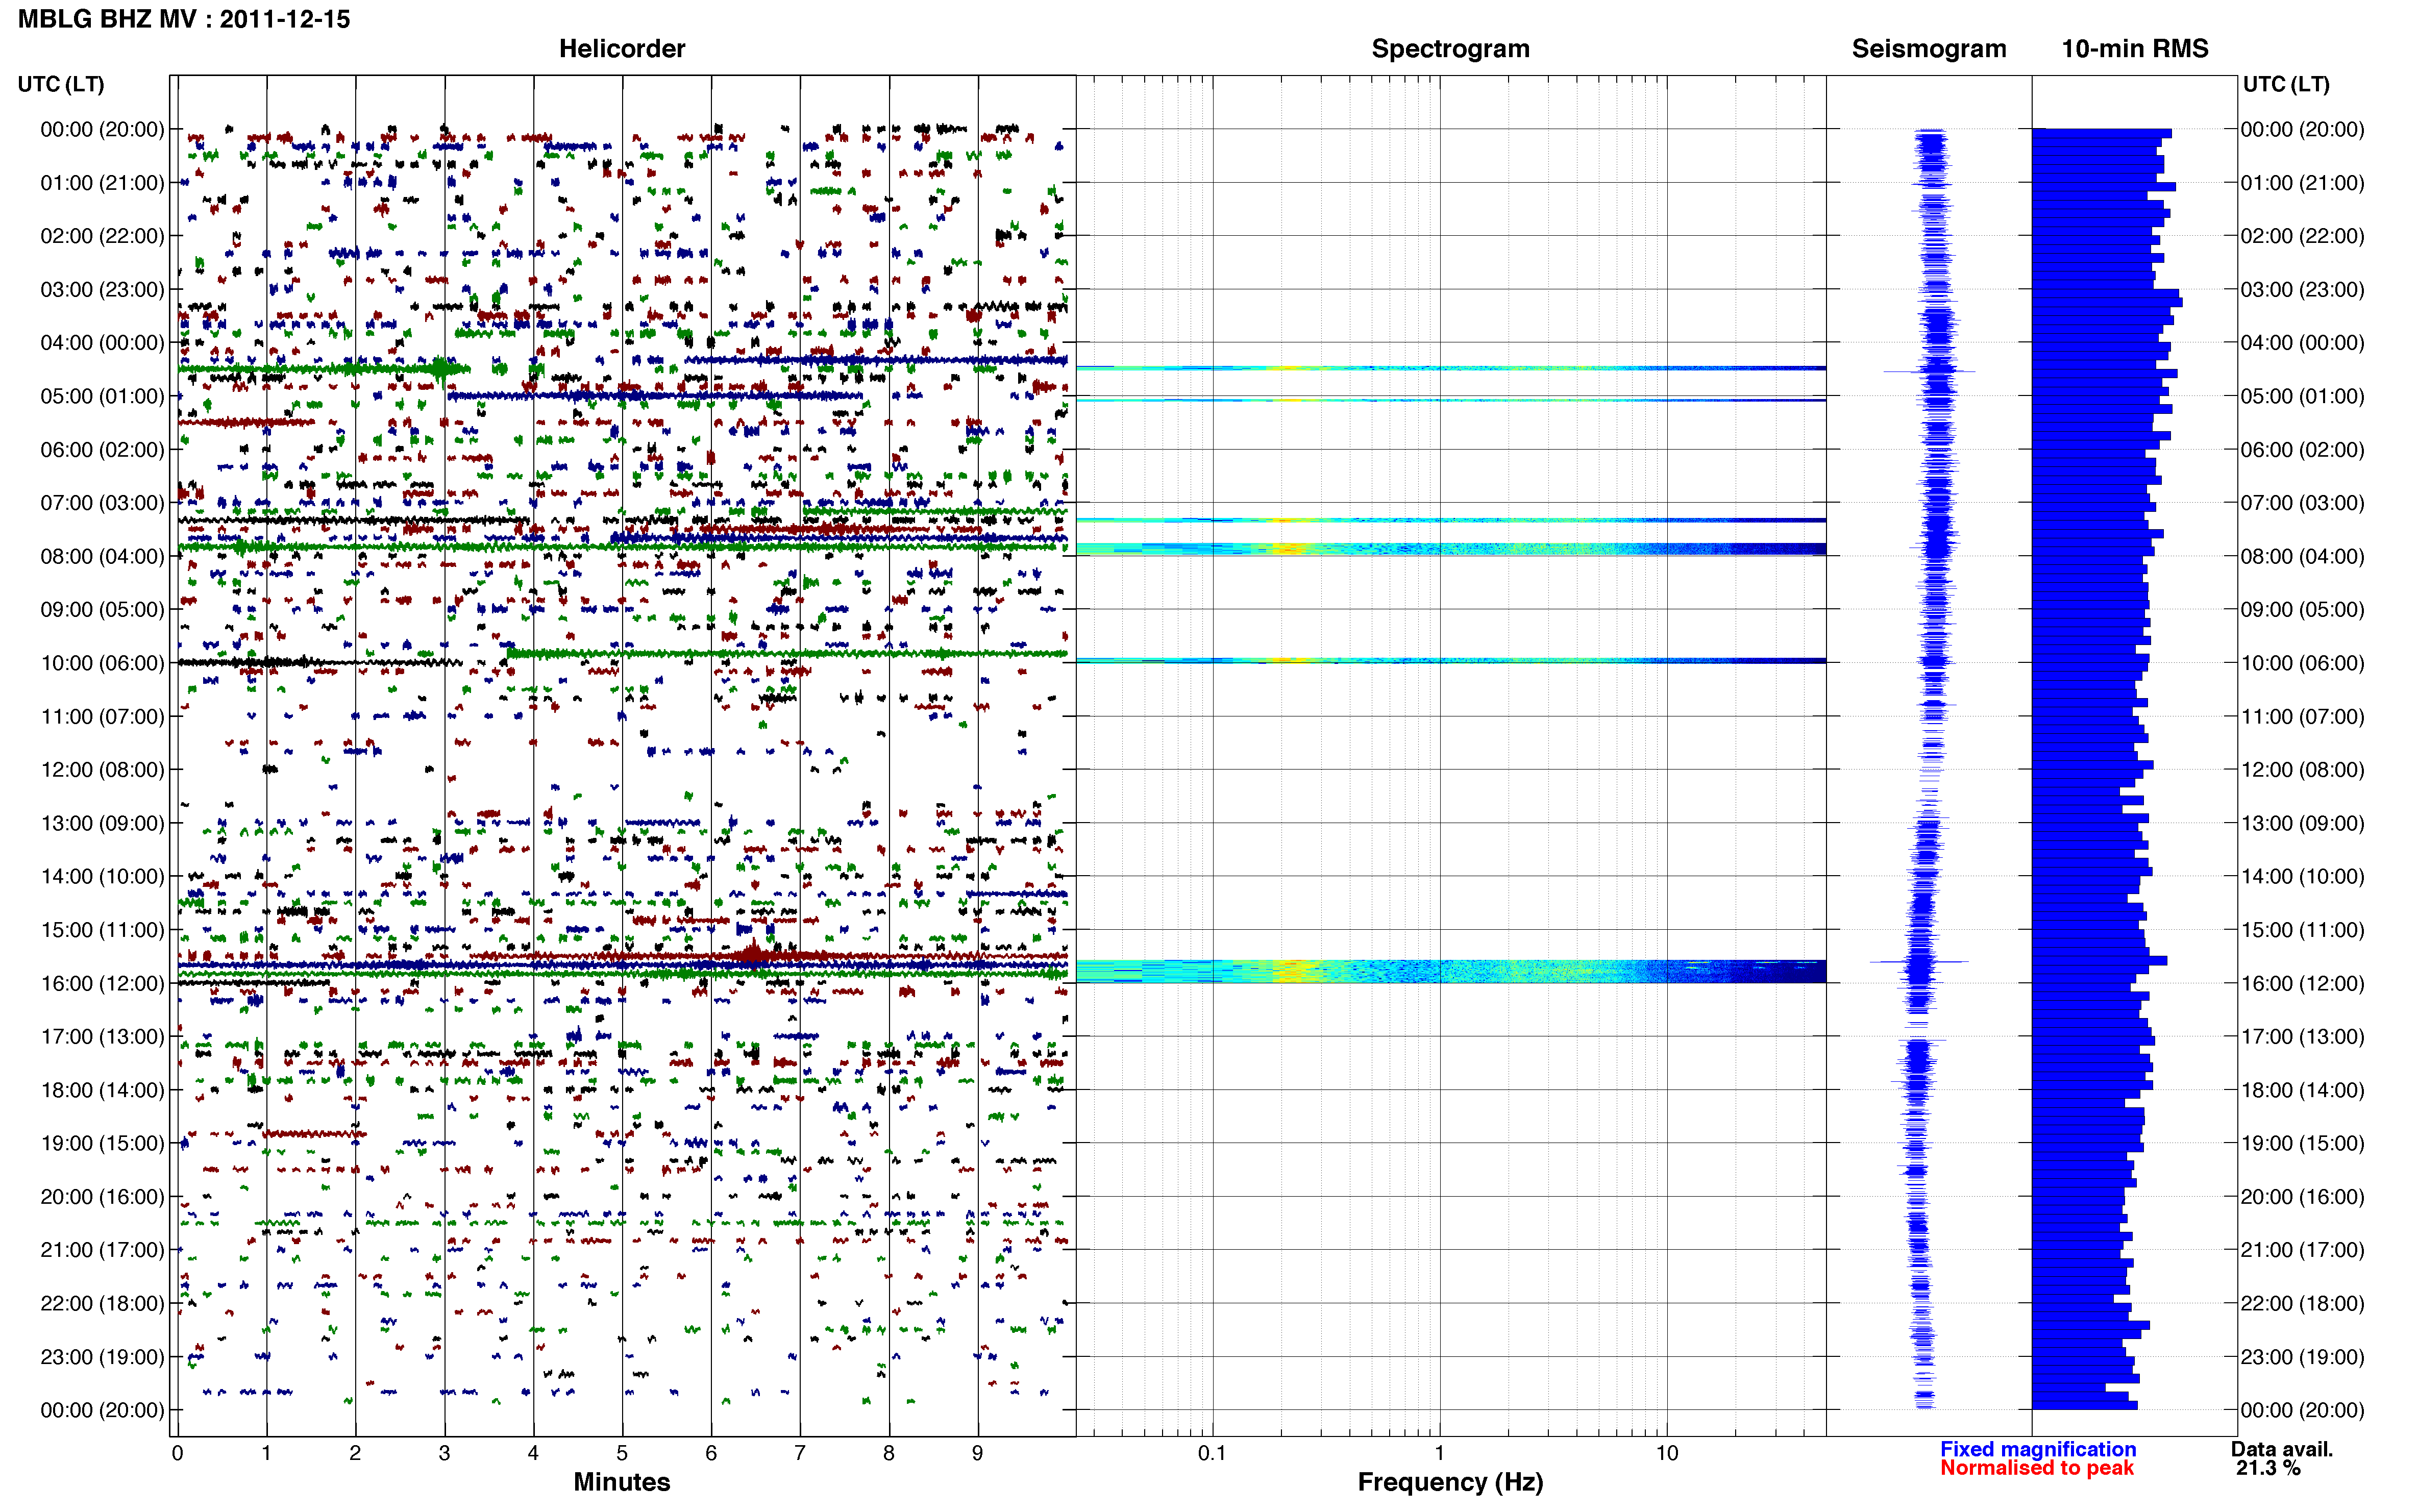Viewport: 2419px width, 1512px height.
Task: Click left time label '12:00 (08:00)'
Action: (x=102, y=769)
